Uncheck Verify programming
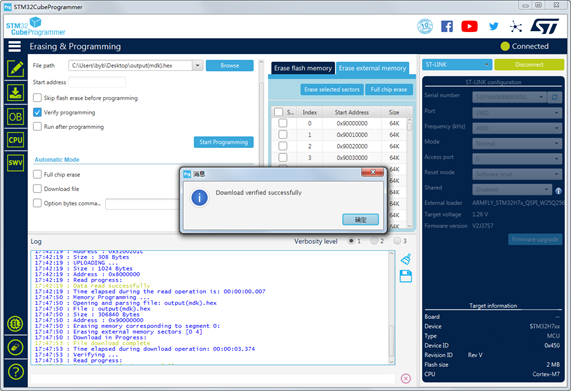571x391 pixels. pyautogui.click(x=37, y=112)
